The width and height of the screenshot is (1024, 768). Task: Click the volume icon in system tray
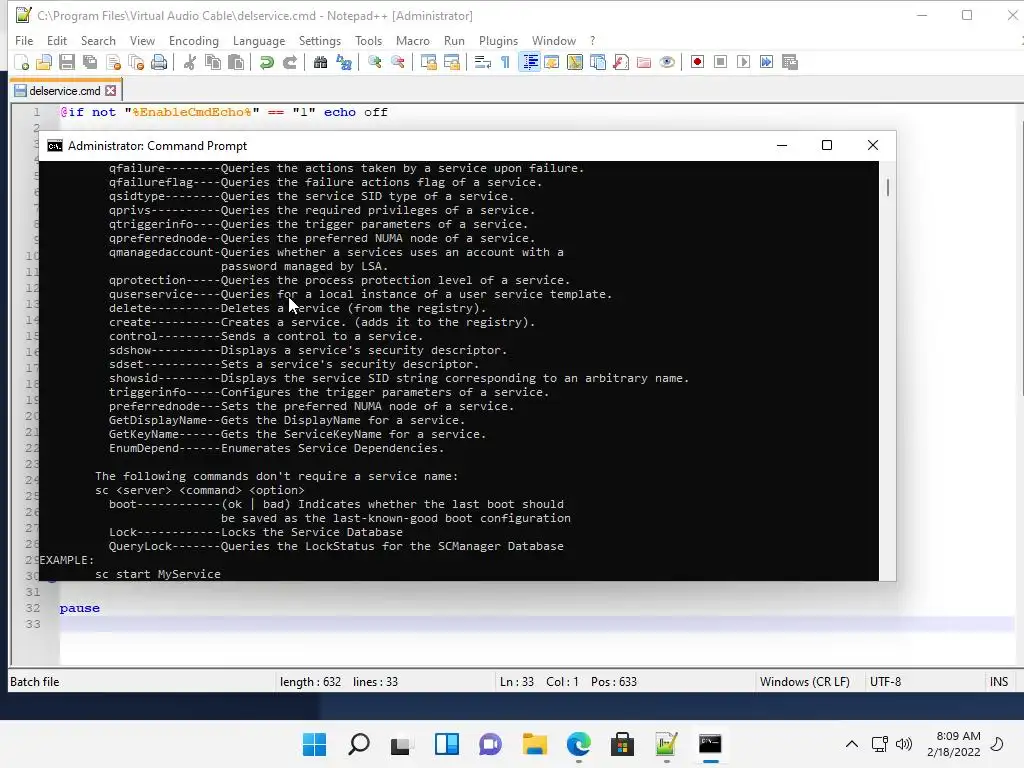pyautogui.click(x=904, y=744)
